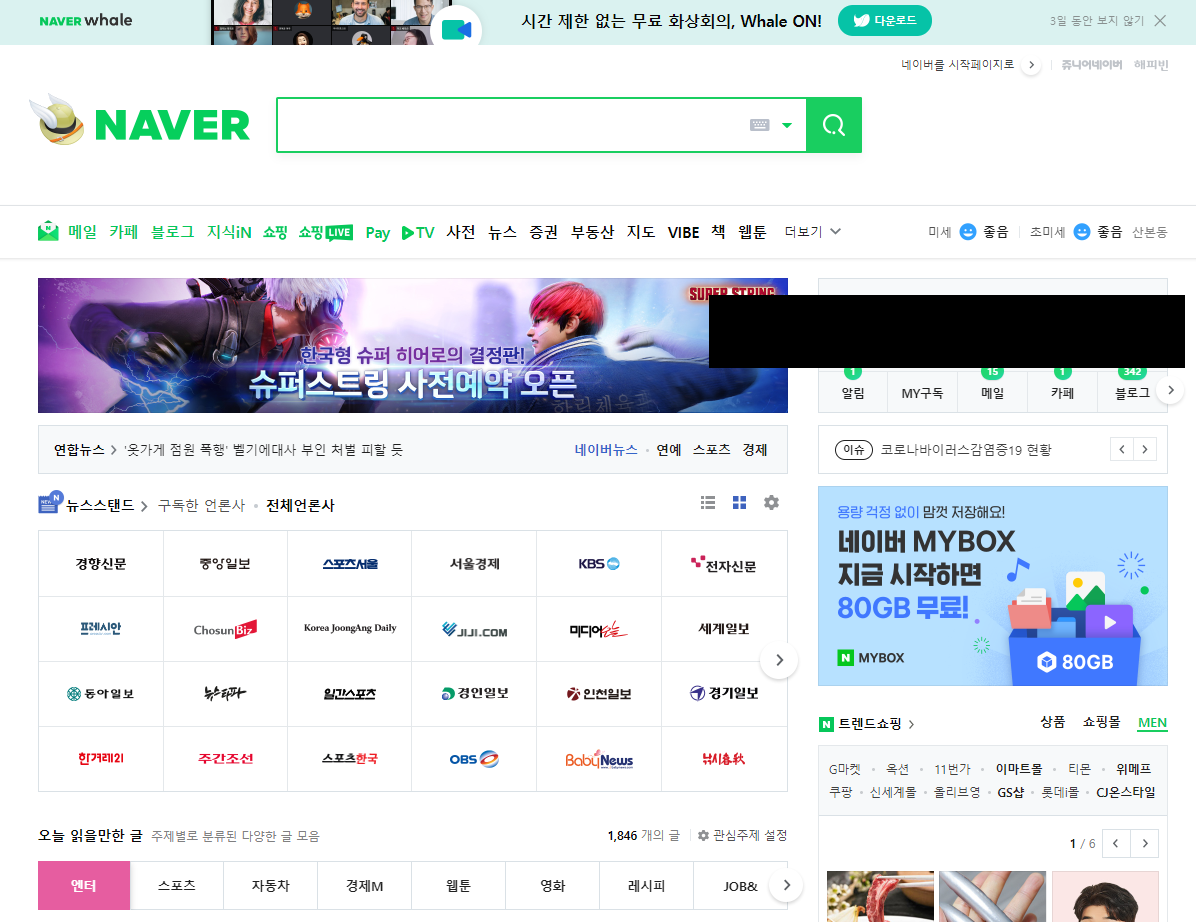Screen dimensions: 1196x922
Task: Open the 동아일보 newsstand logo
Action: click(101, 694)
